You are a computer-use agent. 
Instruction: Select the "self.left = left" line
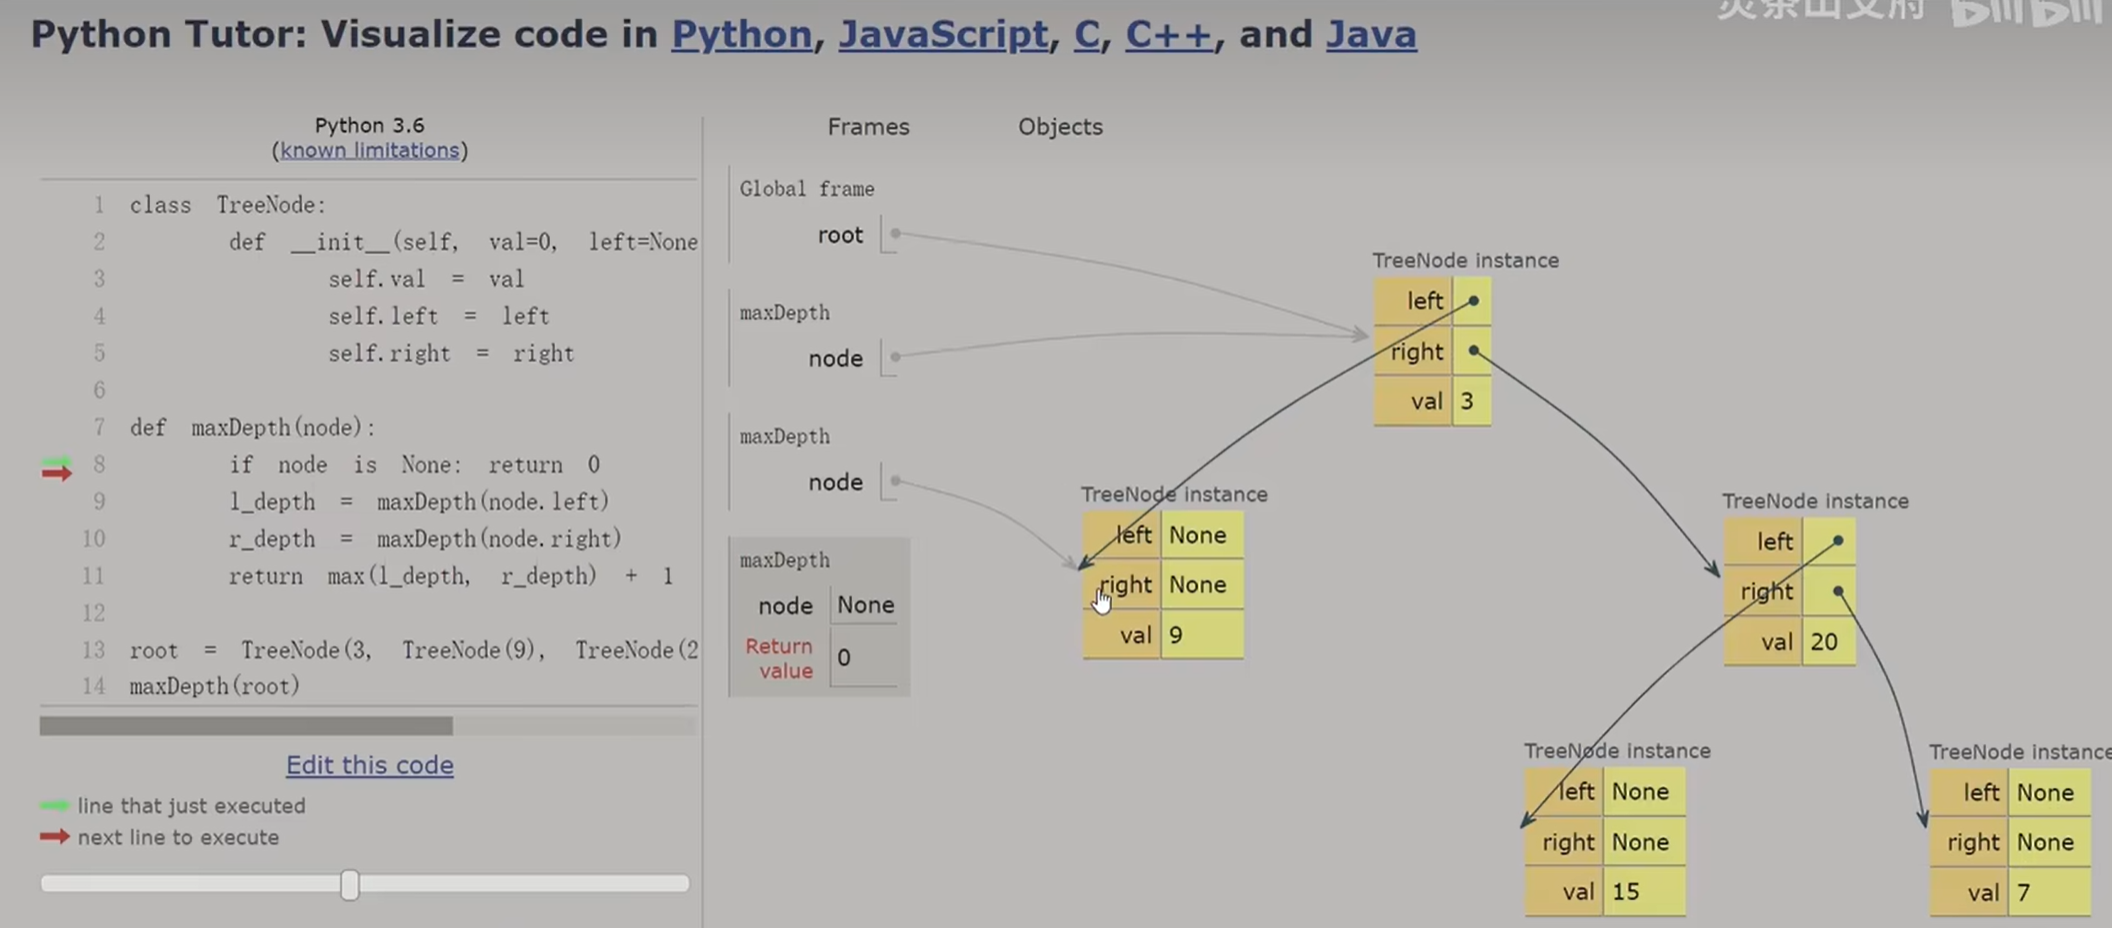tap(439, 316)
